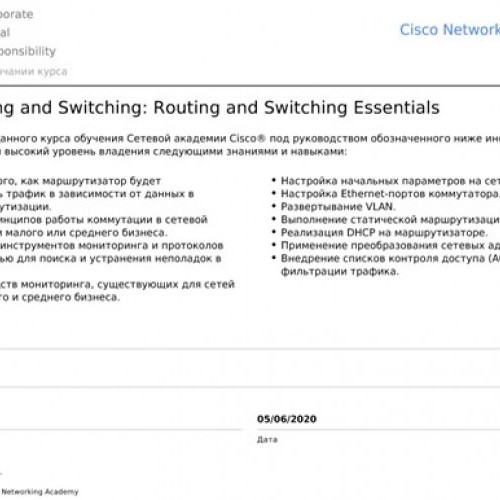500x500 pixels.
Task: Select the Настройка Ethernet-портов коммутатора bullet
Action: click(390, 194)
